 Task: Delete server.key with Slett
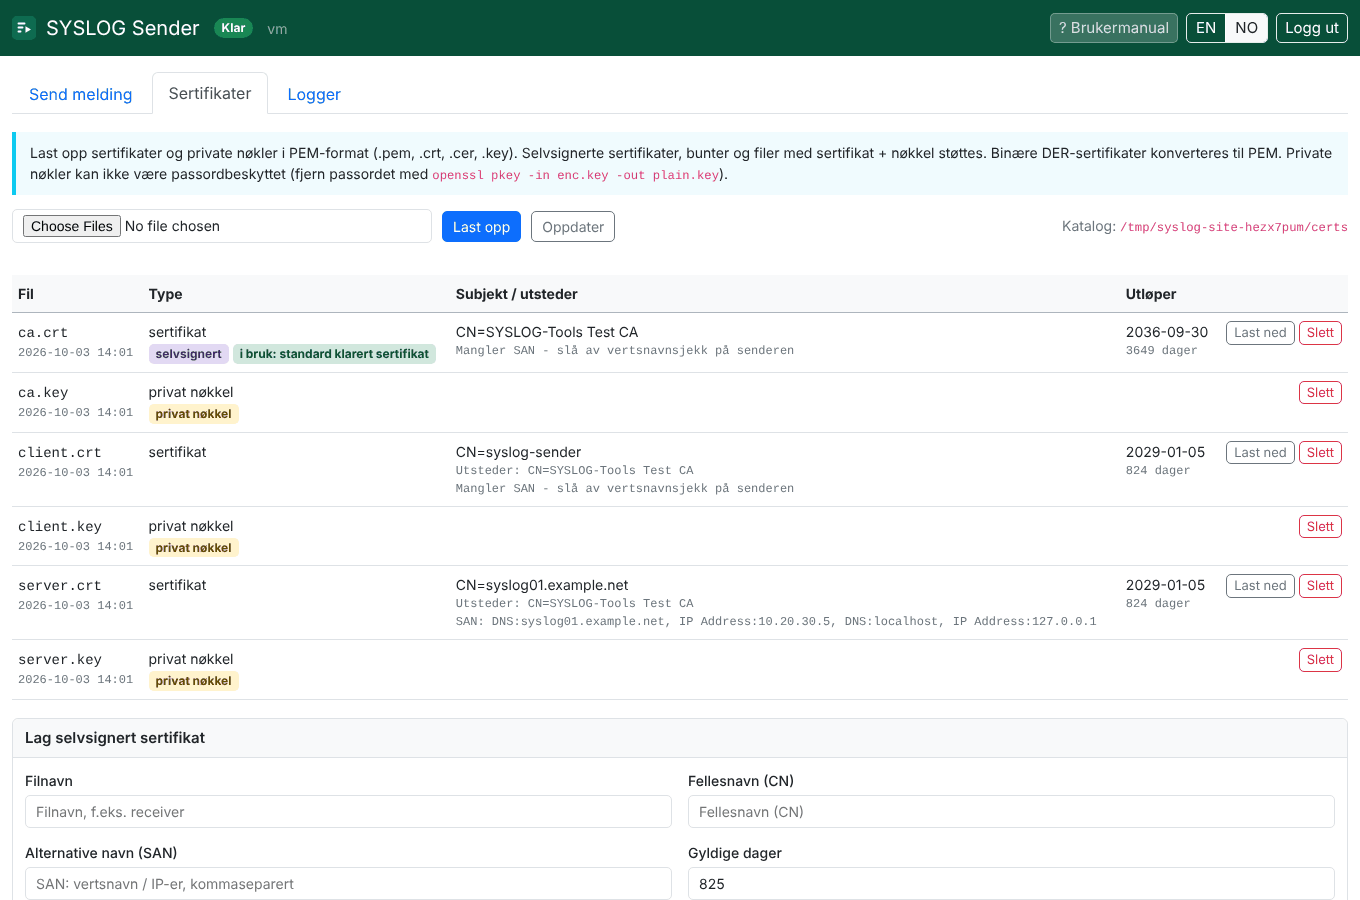tap(1320, 660)
